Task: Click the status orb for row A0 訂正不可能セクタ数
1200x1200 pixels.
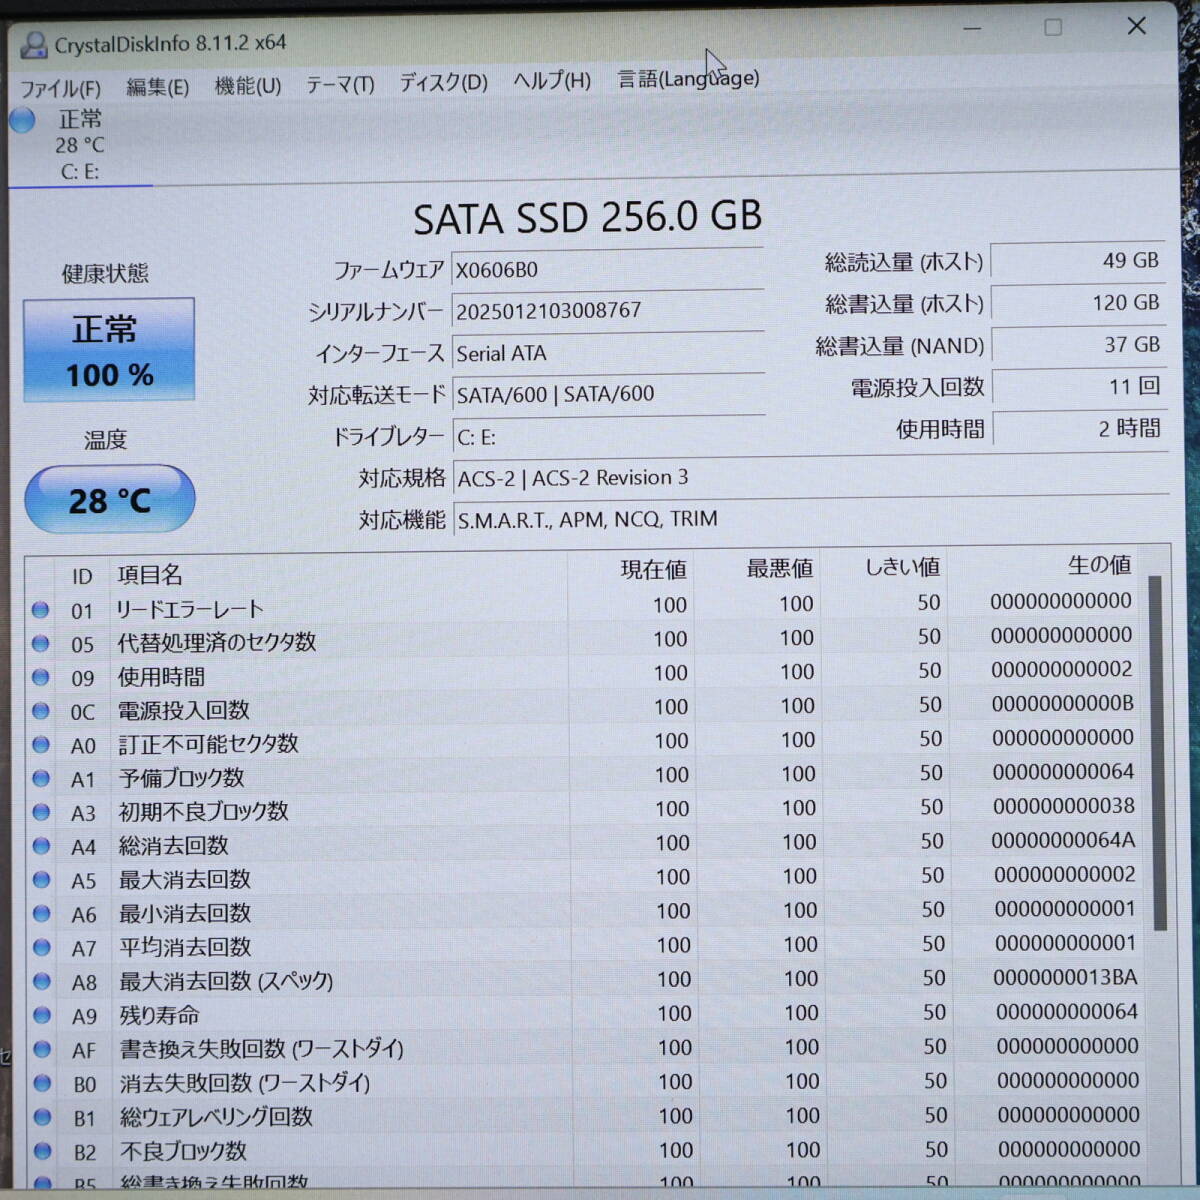Action: coord(41,745)
